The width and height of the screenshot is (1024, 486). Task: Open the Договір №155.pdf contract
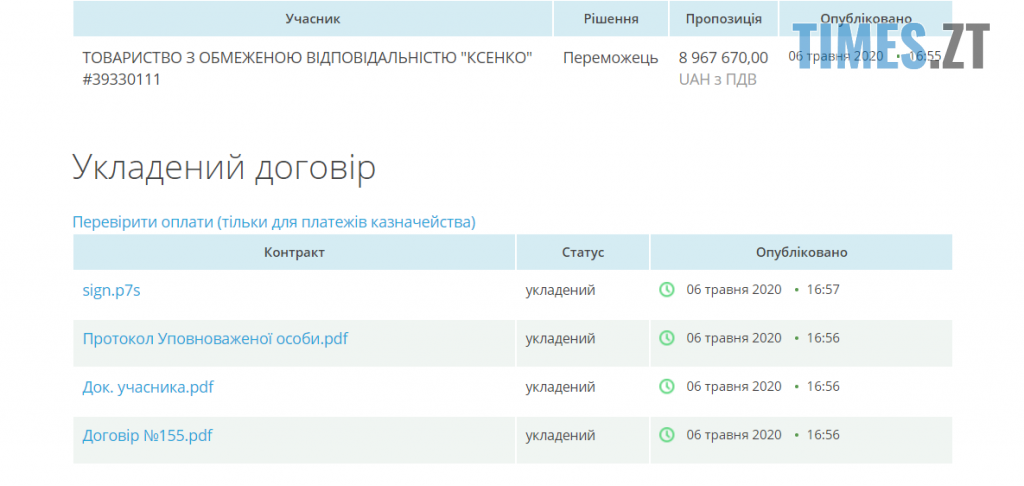tap(147, 435)
